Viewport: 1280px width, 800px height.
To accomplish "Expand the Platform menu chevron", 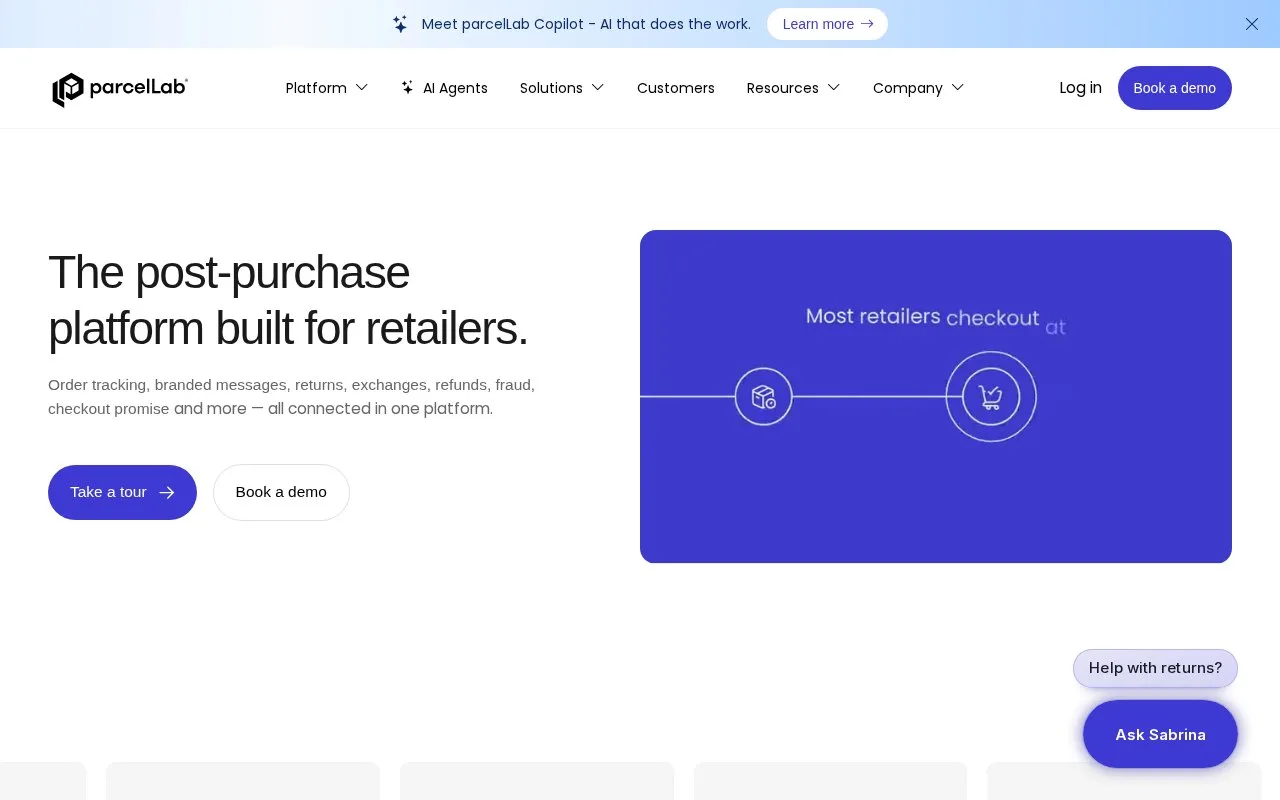I will (362, 88).
